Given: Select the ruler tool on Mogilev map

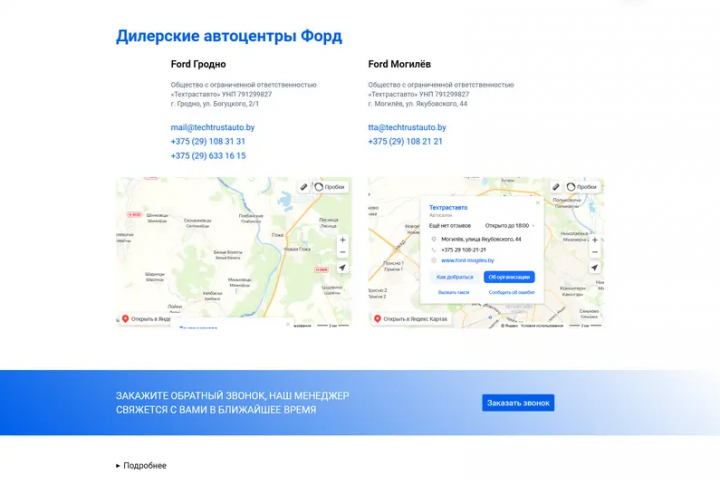Looking at the screenshot, I should pyautogui.click(x=556, y=187).
